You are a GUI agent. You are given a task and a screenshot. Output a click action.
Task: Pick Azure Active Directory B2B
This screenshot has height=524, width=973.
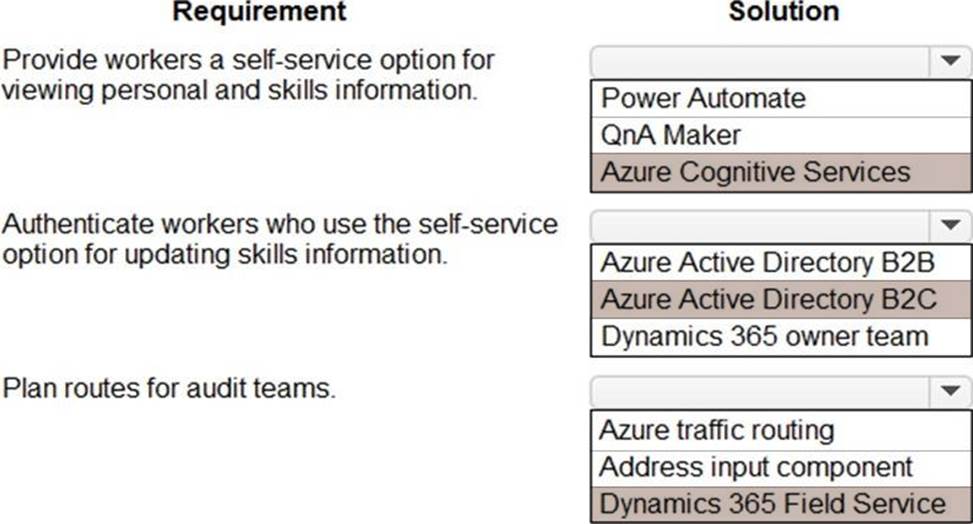point(767,263)
